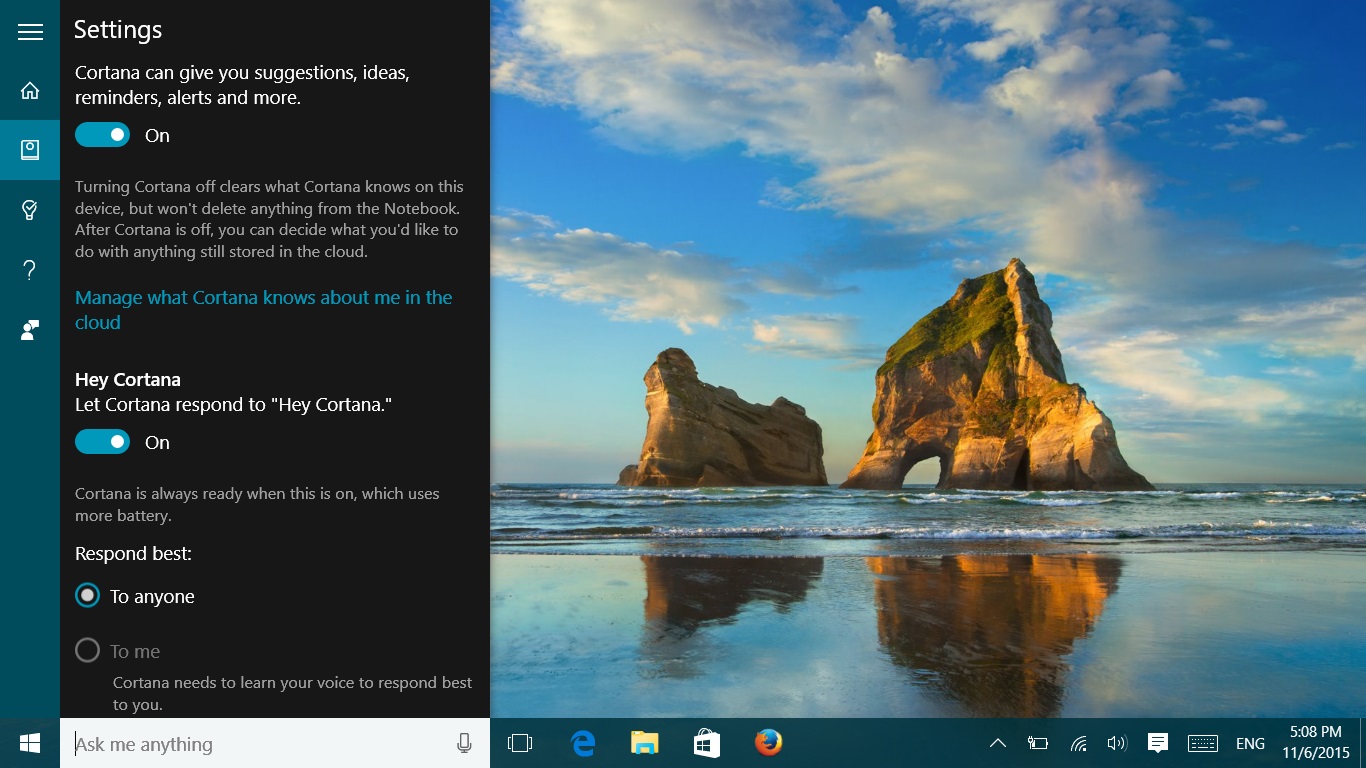Open the Windows Start menu
Image resolution: width=1366 pixels, height=768 pixels.
point(30,743)
